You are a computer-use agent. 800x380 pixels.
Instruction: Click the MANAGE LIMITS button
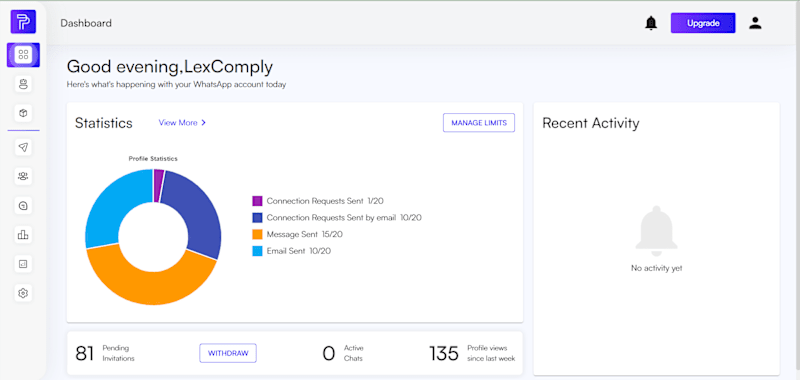[479, 123]
